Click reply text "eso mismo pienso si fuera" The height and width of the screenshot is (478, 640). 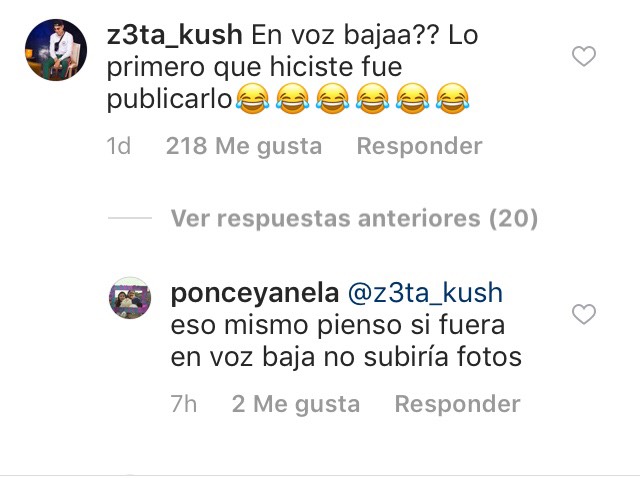click(338, 325)
